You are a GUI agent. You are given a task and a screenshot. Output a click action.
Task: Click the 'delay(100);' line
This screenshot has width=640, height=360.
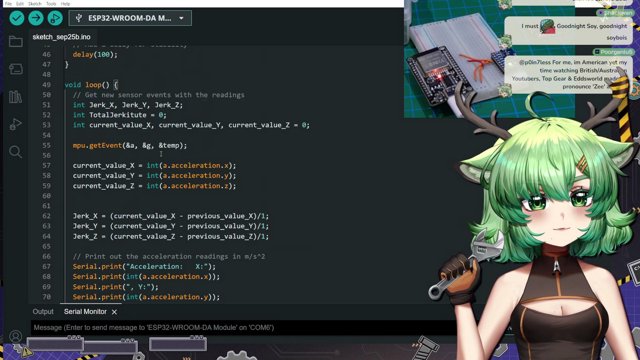pyautogui.click(x=95, y=54)
